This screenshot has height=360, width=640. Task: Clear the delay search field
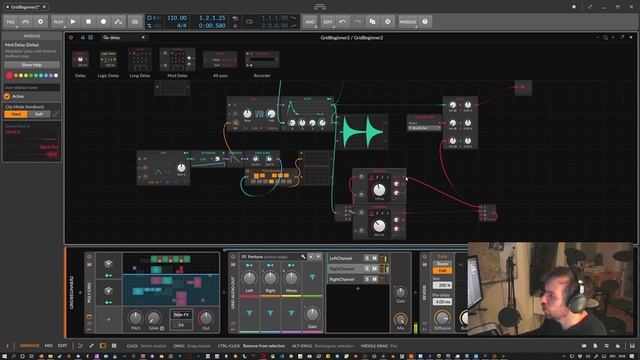(x=143, y=38)
